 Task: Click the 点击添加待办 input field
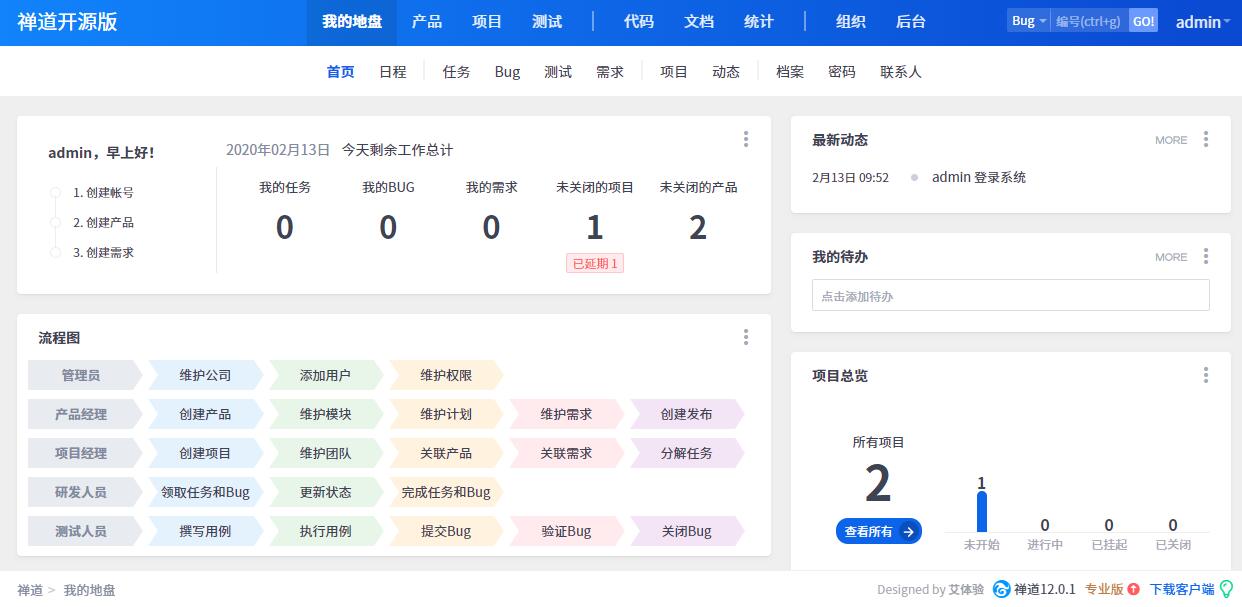(1010, 295)
